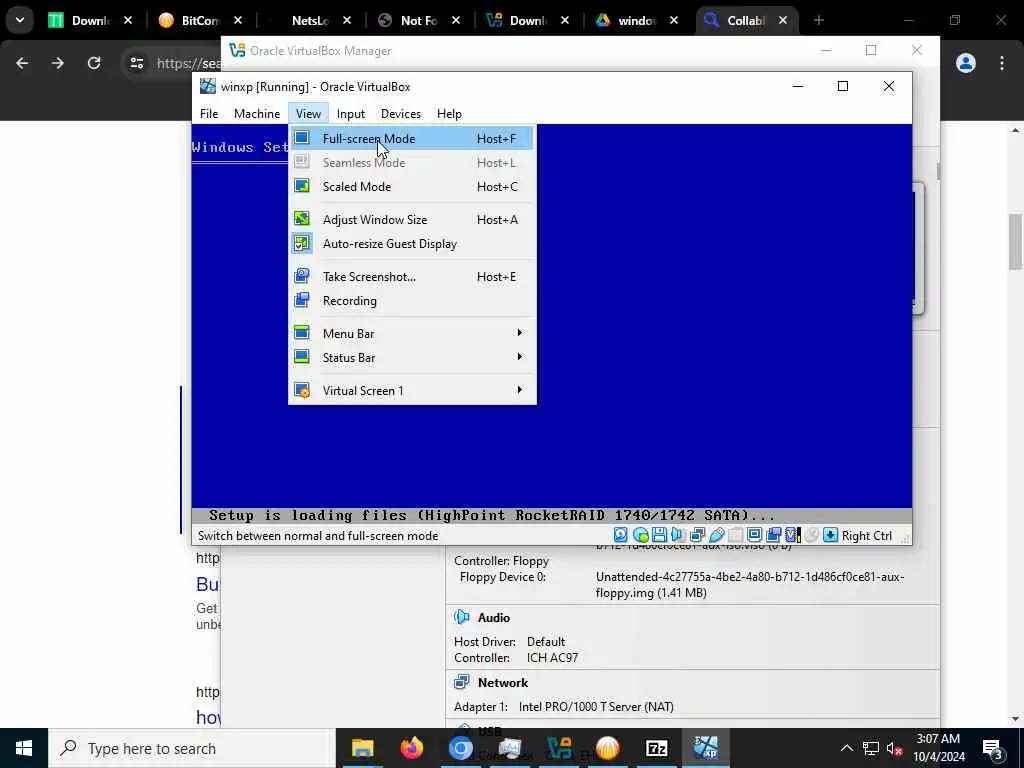
Task: Click the display indicator in VM status bar
Action: tap(754, 536)
